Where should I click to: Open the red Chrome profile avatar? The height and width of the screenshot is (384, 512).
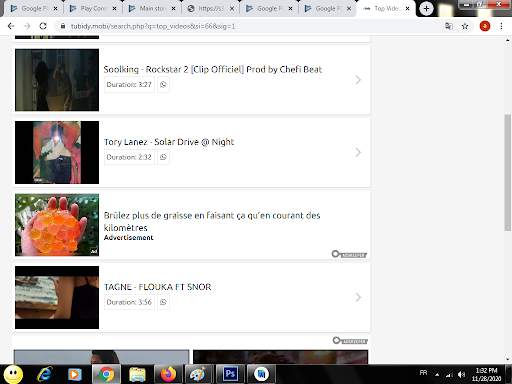[x=485, y=26]
